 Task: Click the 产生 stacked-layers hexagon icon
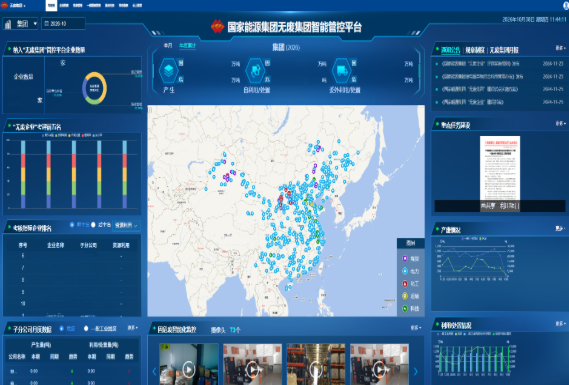click(168, 71)
